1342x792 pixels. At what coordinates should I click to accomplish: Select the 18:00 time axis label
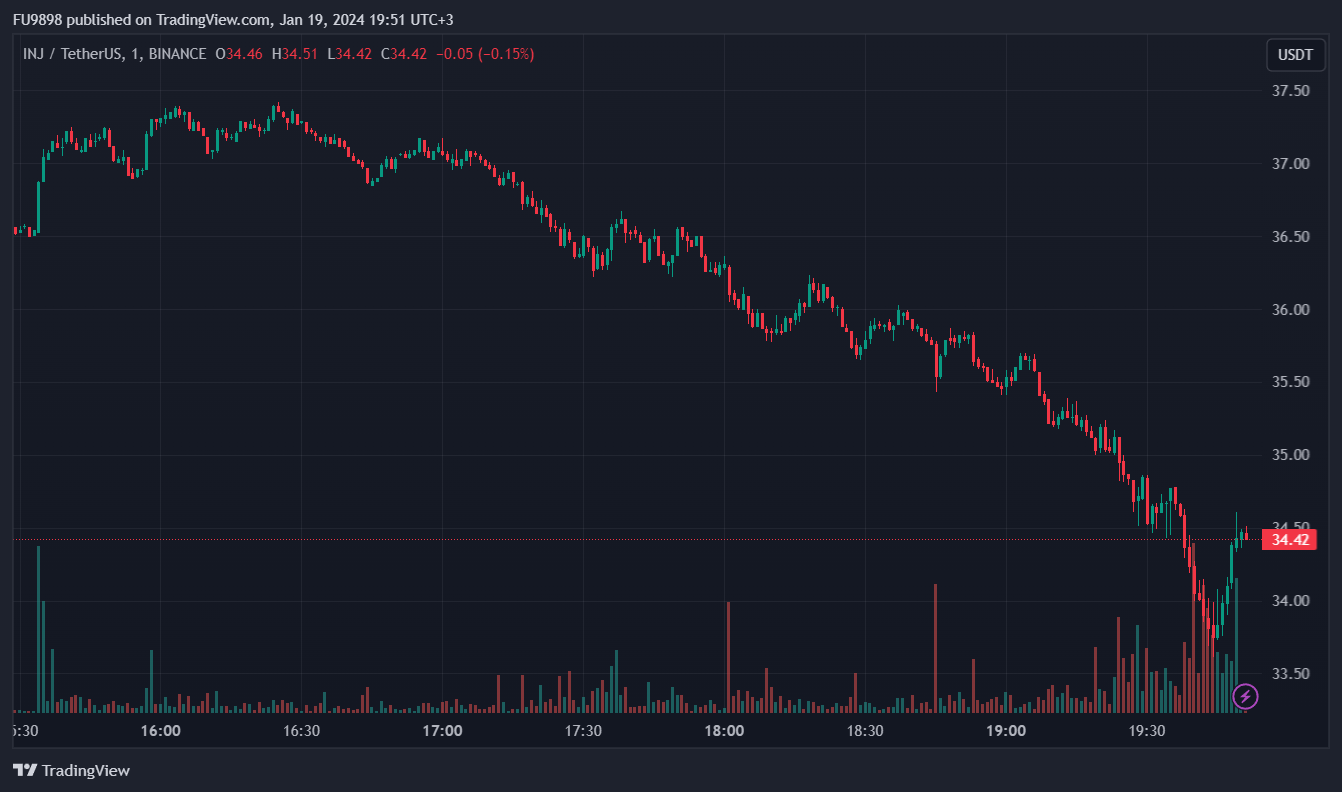(724, 731)
